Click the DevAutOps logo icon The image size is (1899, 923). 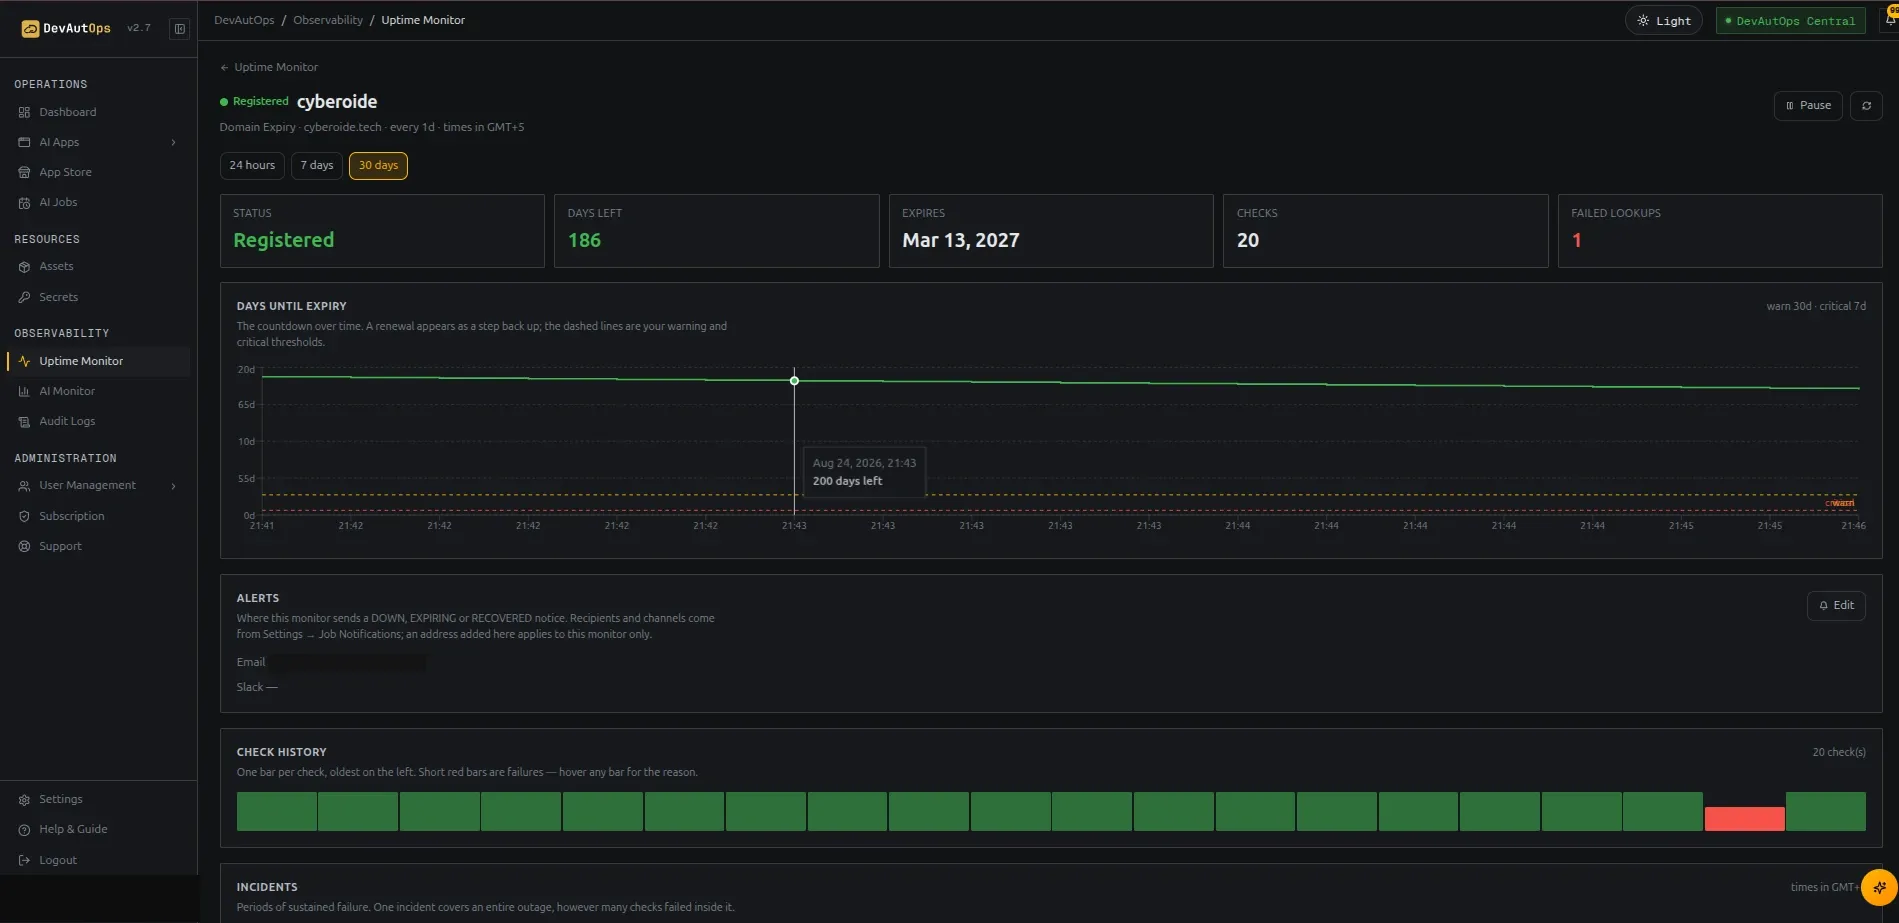pyautogui.click(x=30, y=29)
